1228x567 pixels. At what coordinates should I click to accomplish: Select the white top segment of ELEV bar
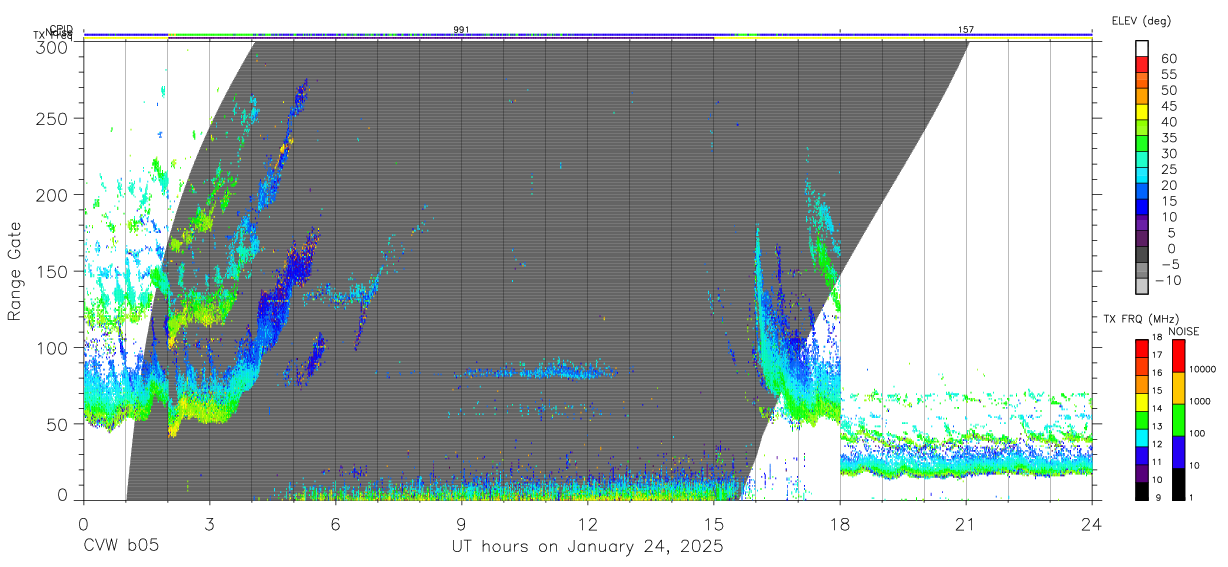[1142, 48]
